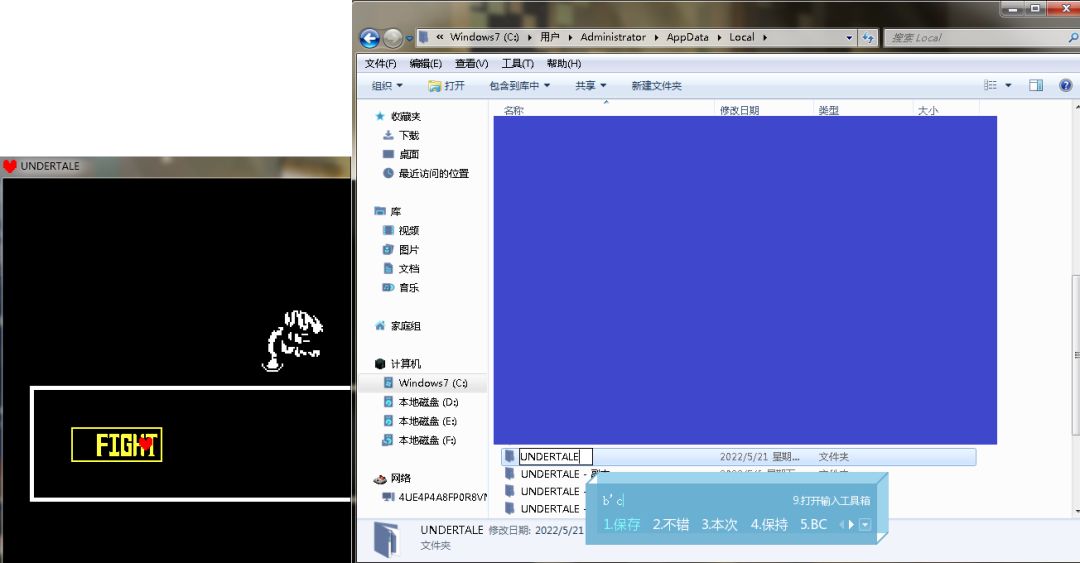1080x563 pixels.
Task: Open the 编辑(E) menu
Action: point(425,63)
